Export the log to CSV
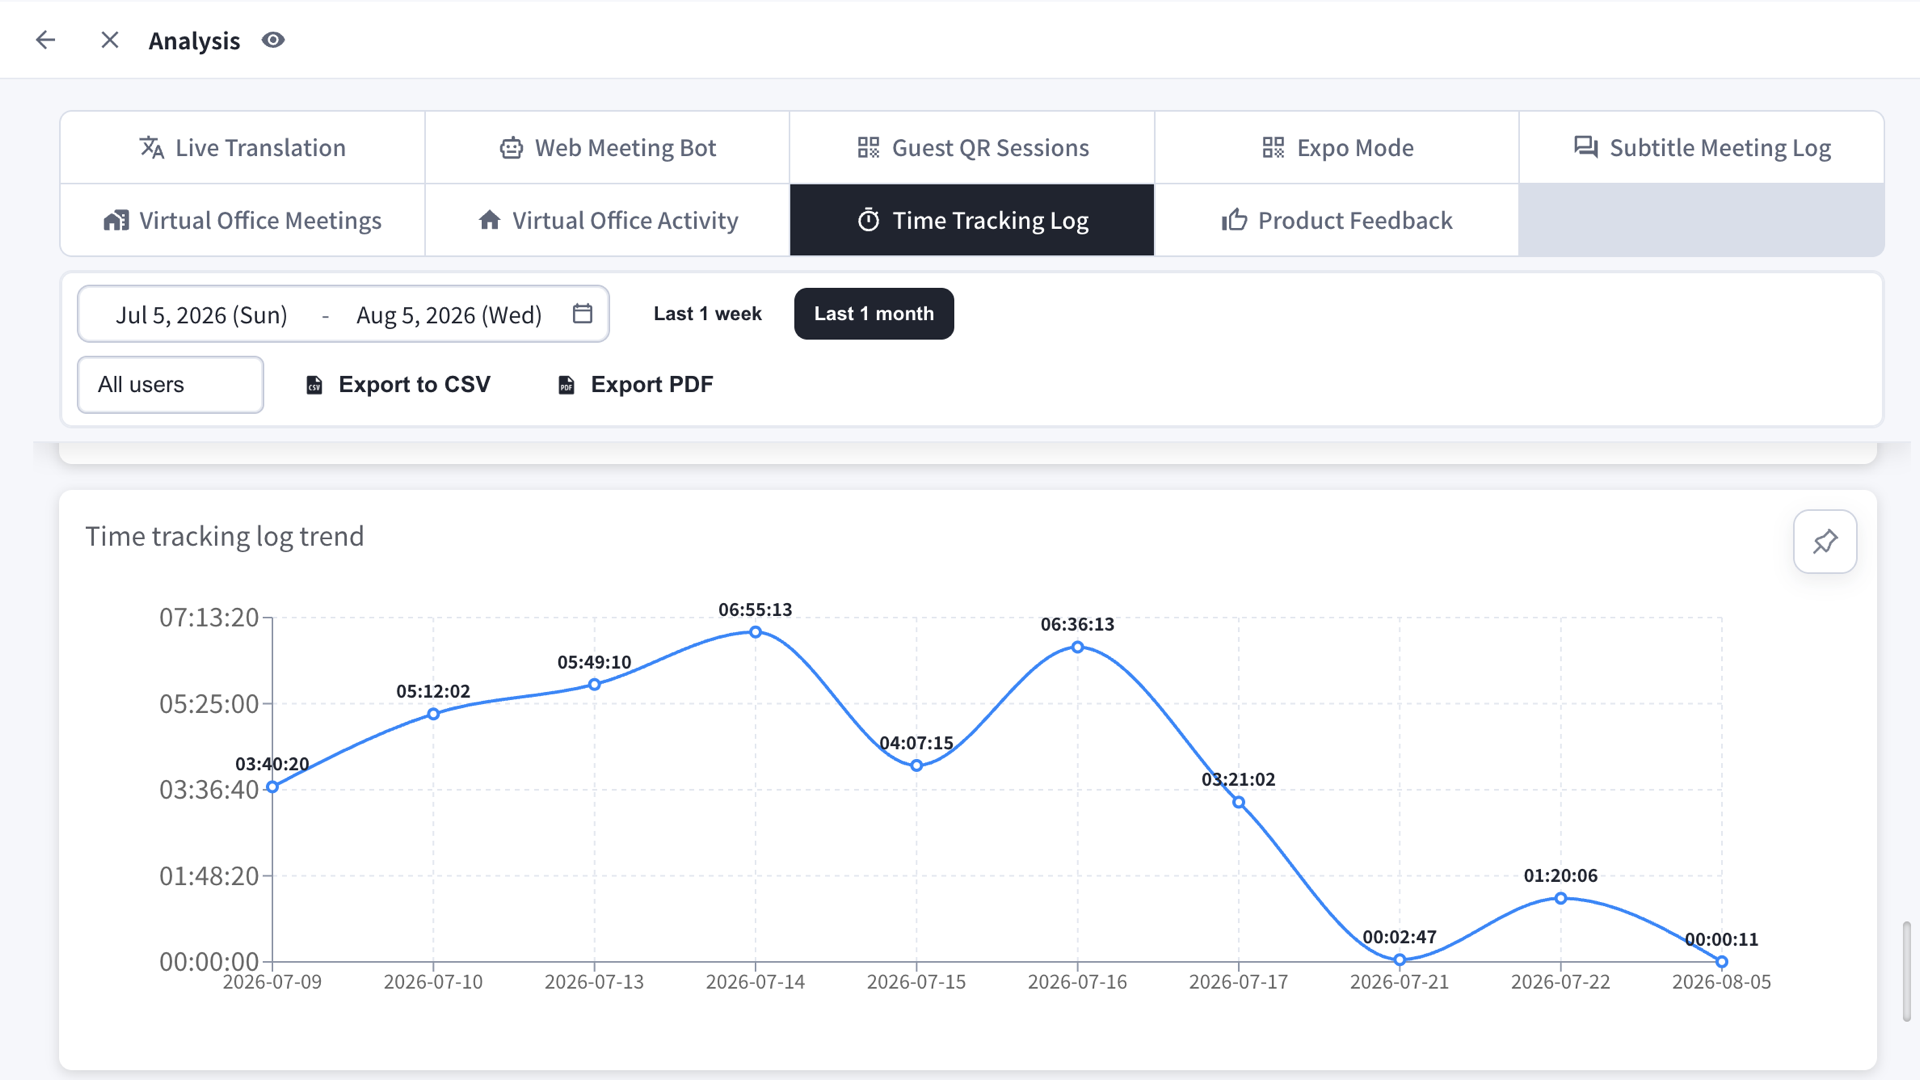 click(x=397, y=385)
